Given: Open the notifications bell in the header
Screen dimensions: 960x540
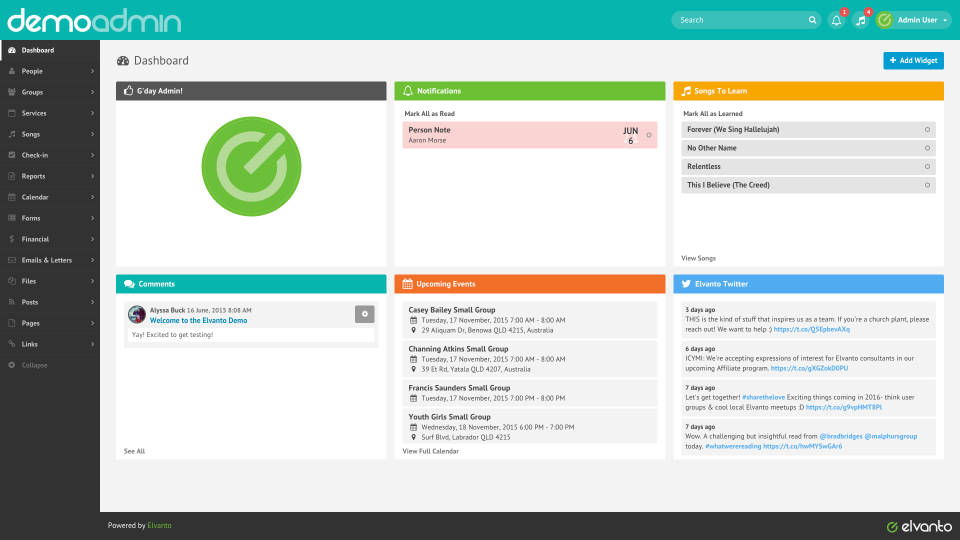Looking at the screenshot, I should pos(836,20).
